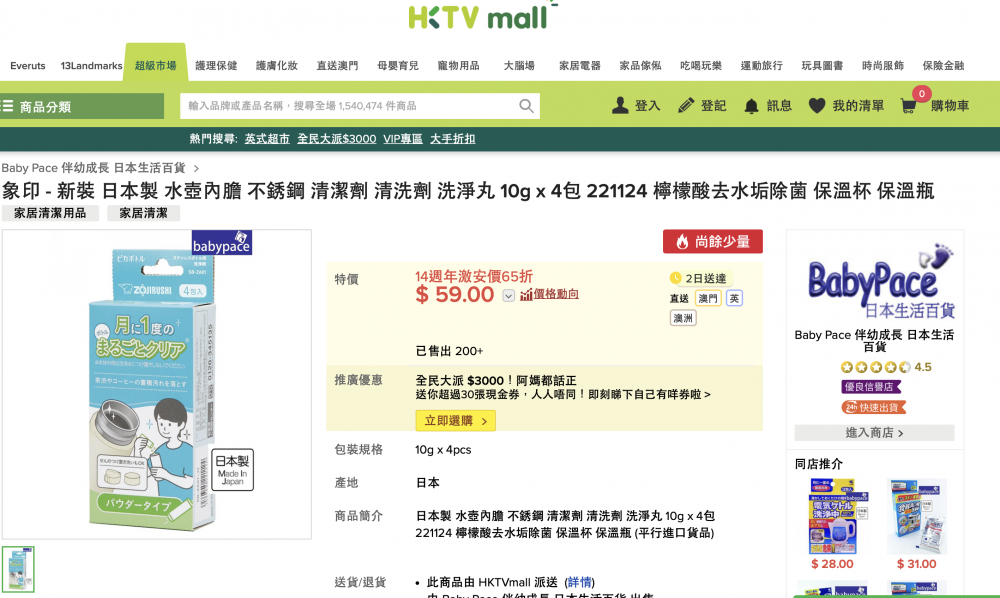Viewport: 1000px width, 598px height.
Task: Open the $28.00 recommended product
Action: (832, 524)
